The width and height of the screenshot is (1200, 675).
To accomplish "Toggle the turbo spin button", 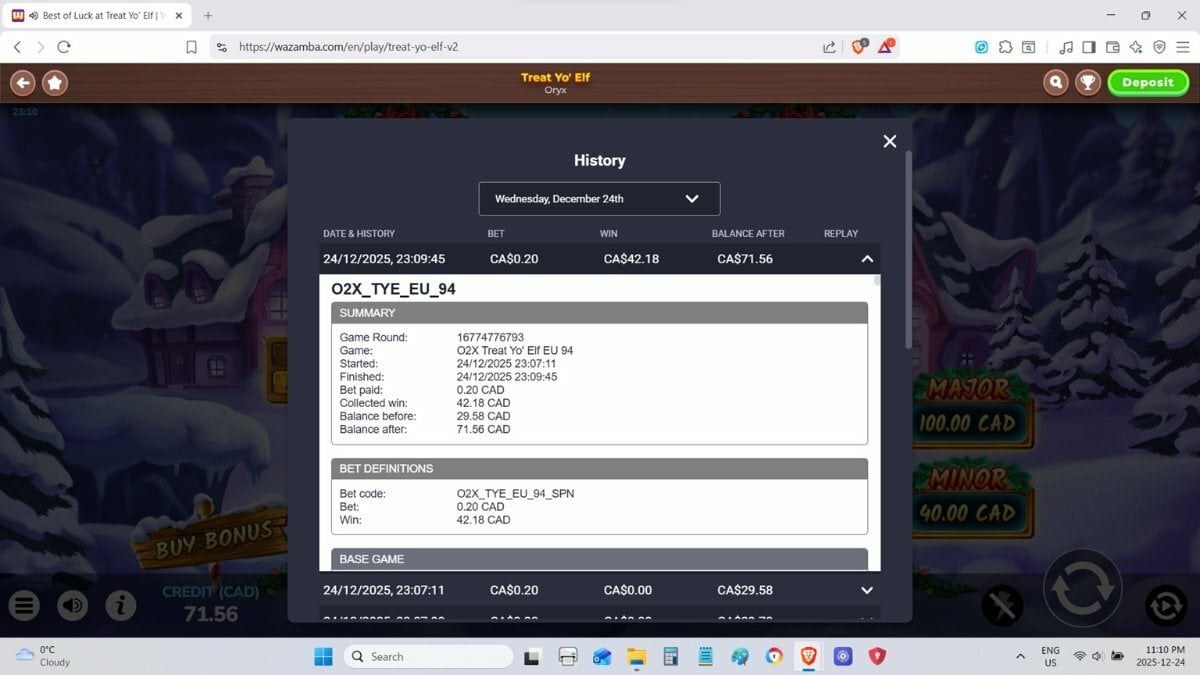I will pos(1002,605).
